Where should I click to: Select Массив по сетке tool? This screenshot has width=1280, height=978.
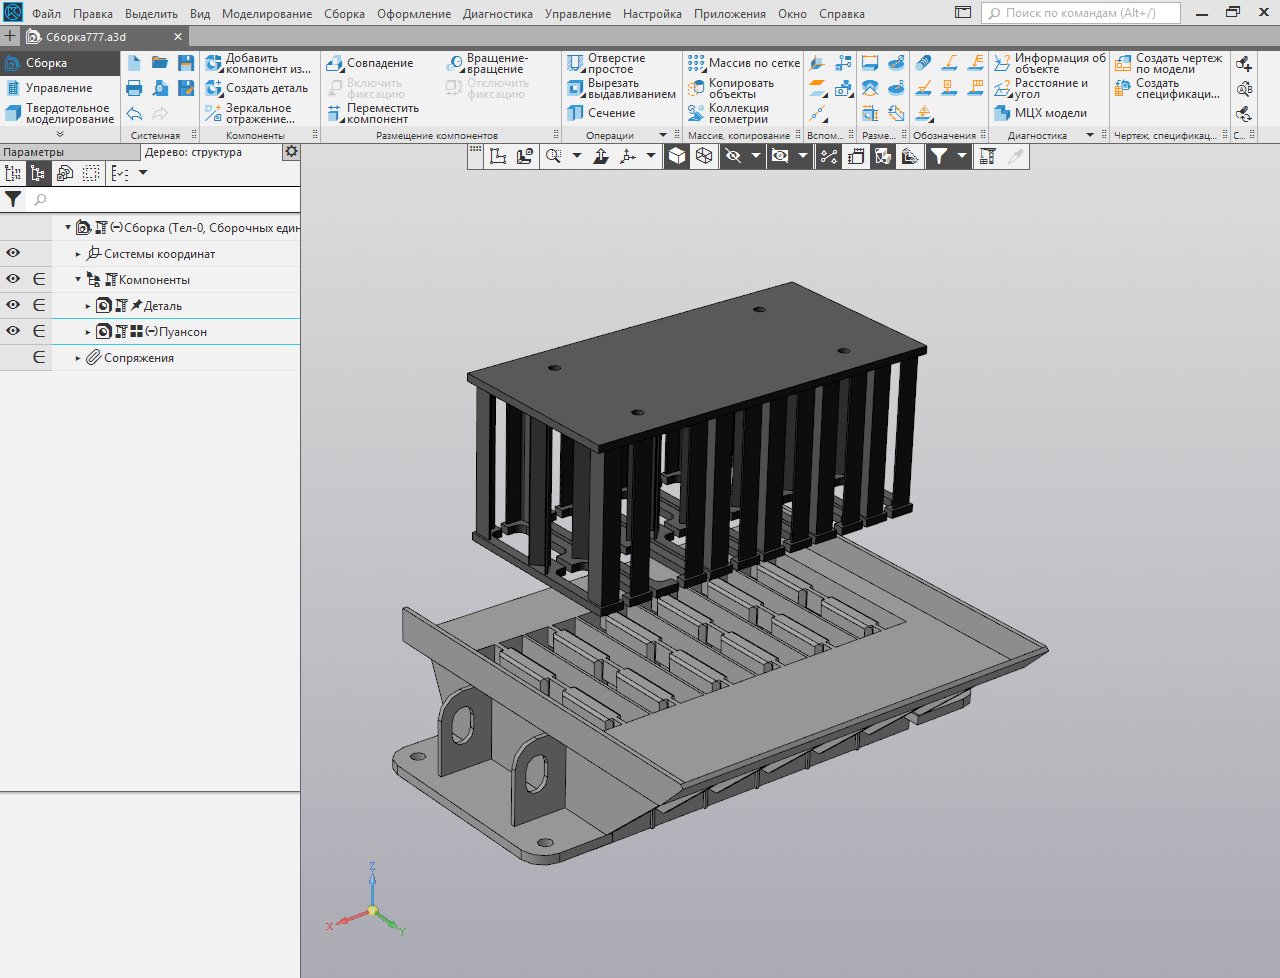[x=744, y=63]
